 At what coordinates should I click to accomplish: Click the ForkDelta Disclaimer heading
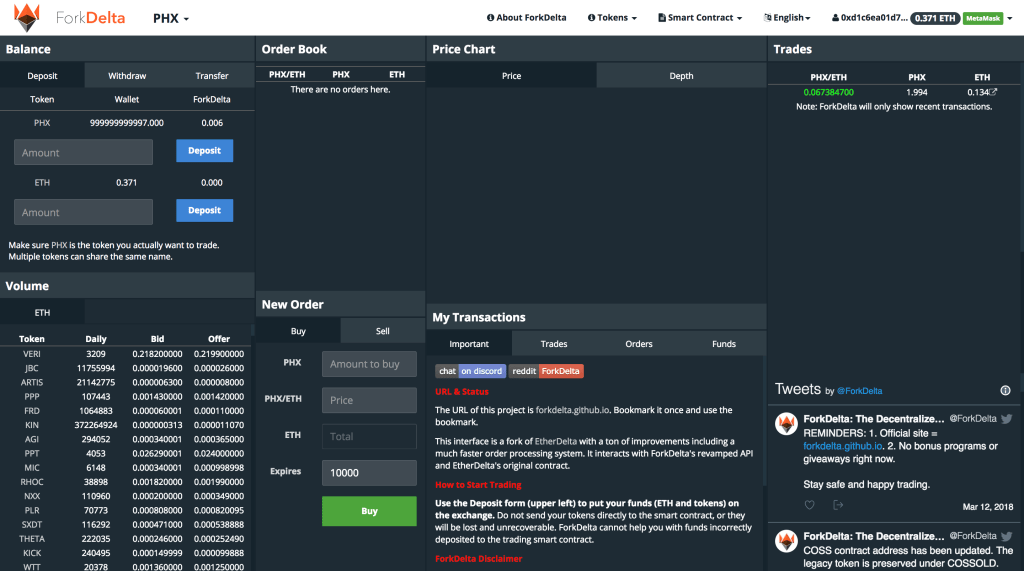479,559
